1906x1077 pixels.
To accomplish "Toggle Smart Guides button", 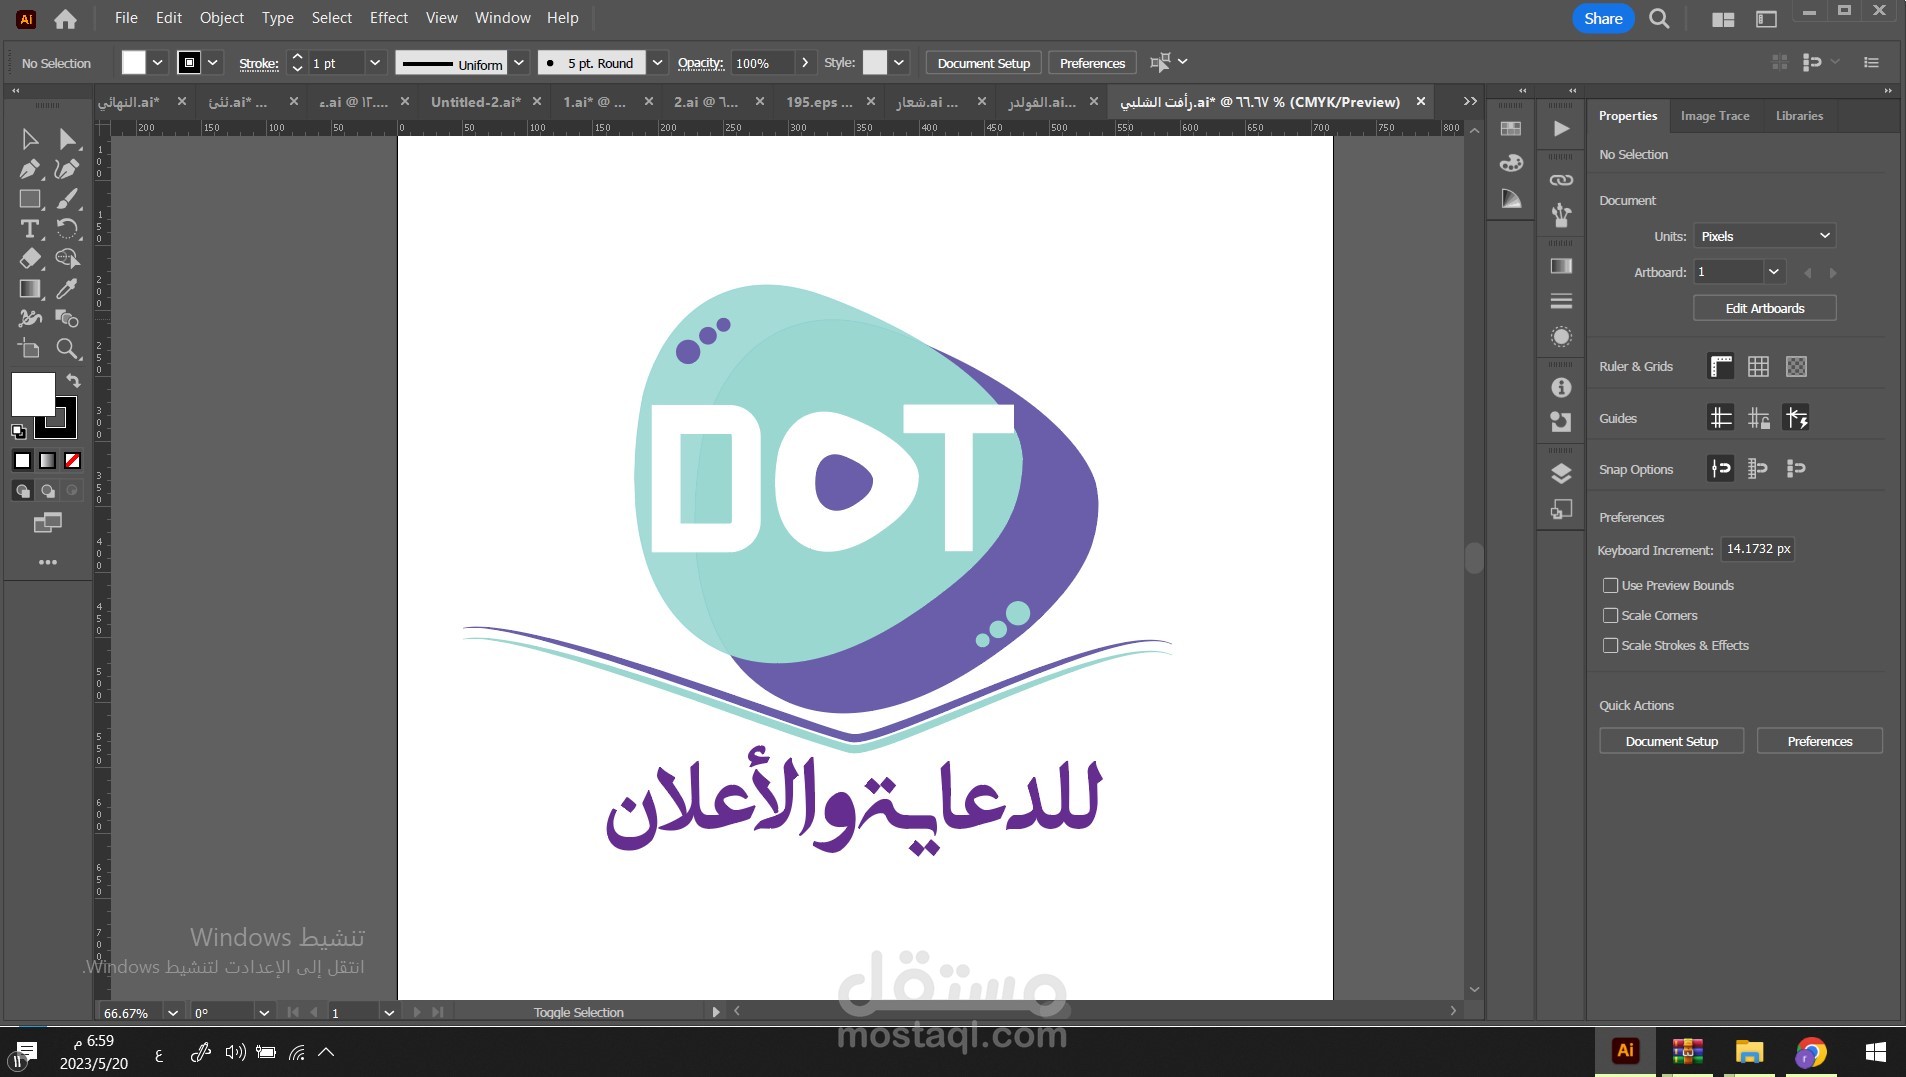I will 1796,418.
